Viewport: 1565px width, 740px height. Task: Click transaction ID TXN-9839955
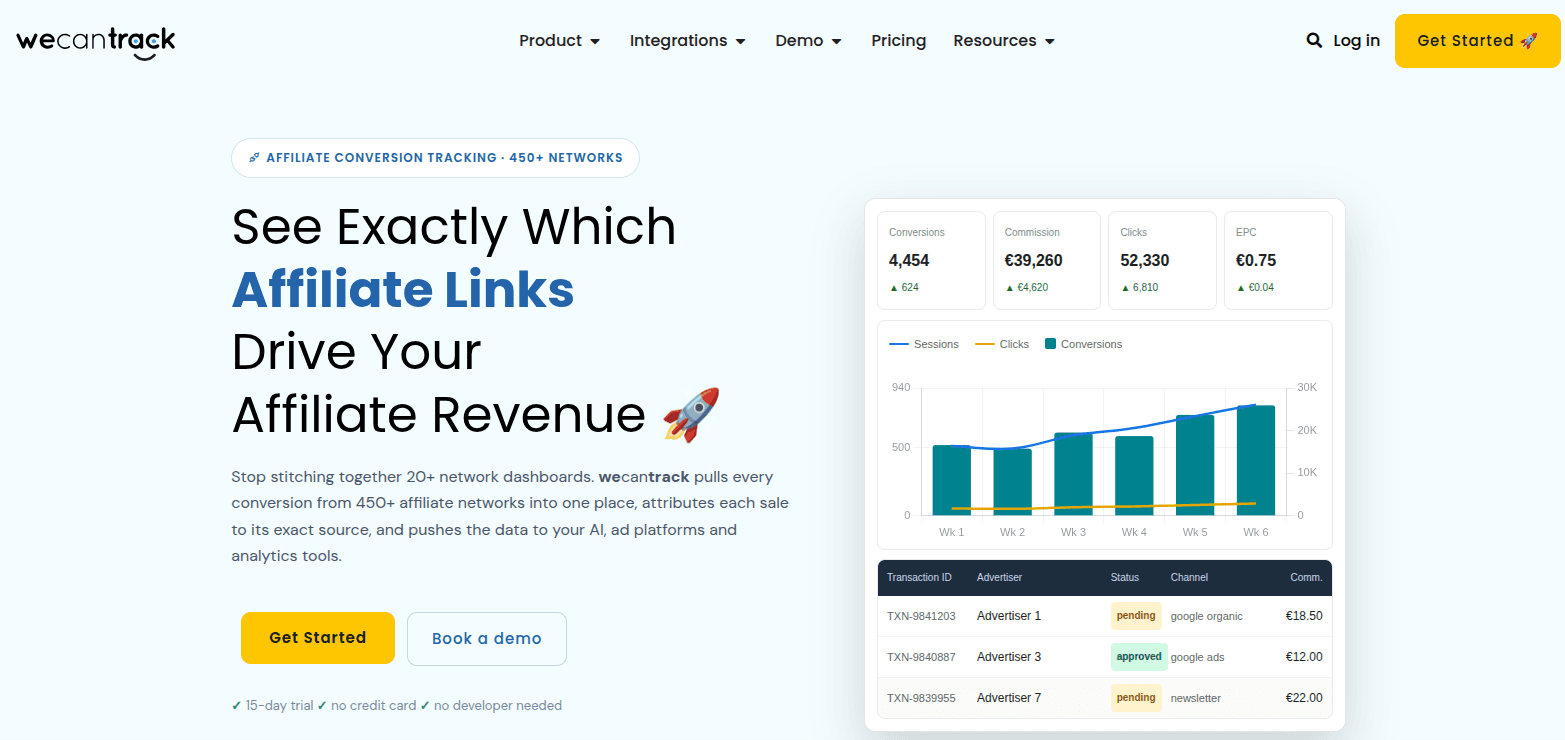921,698
